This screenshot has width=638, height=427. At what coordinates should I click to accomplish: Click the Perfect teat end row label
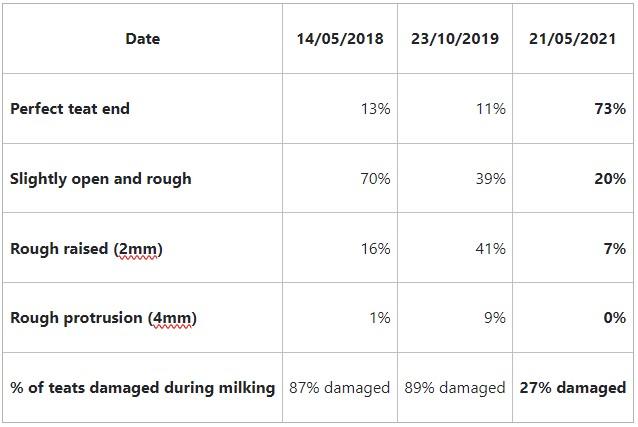[x=70, y=109]
